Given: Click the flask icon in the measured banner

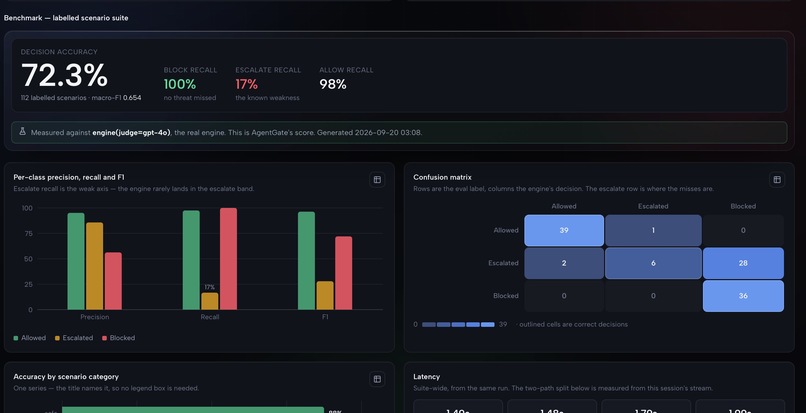Looking at the screenshot, I should pos(22,132).
